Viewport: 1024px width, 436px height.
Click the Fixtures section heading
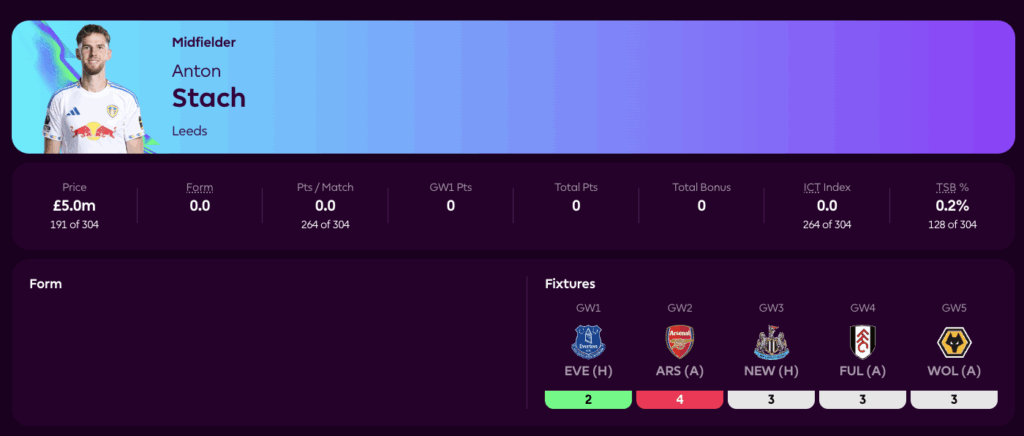tap(570, 284)
